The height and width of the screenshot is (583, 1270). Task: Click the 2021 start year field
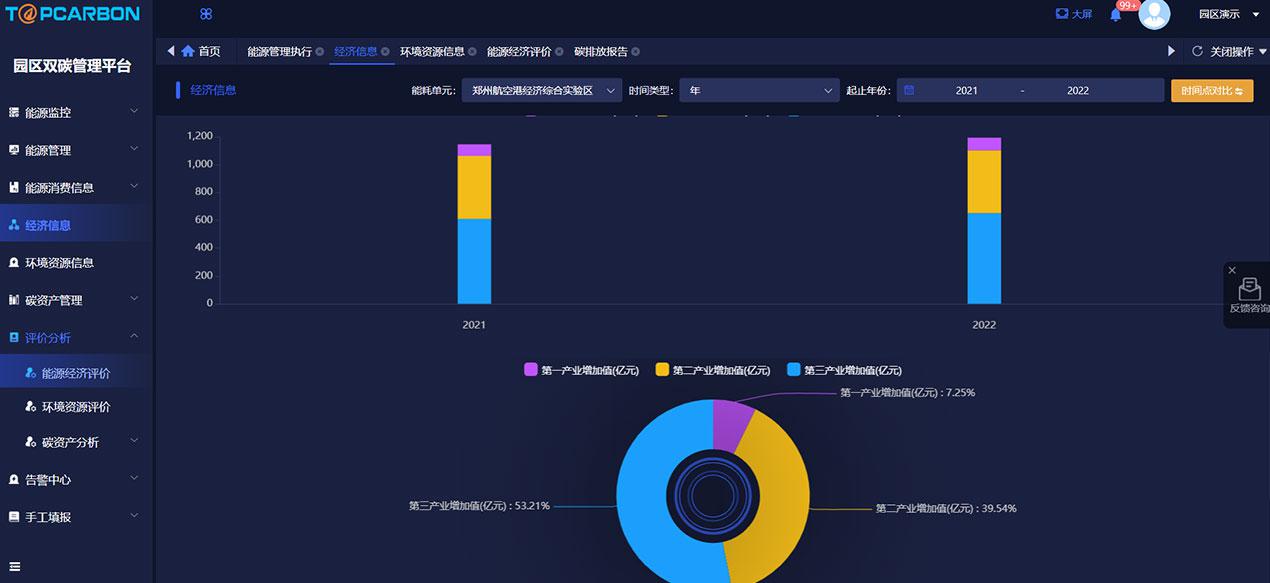[966, 91]
